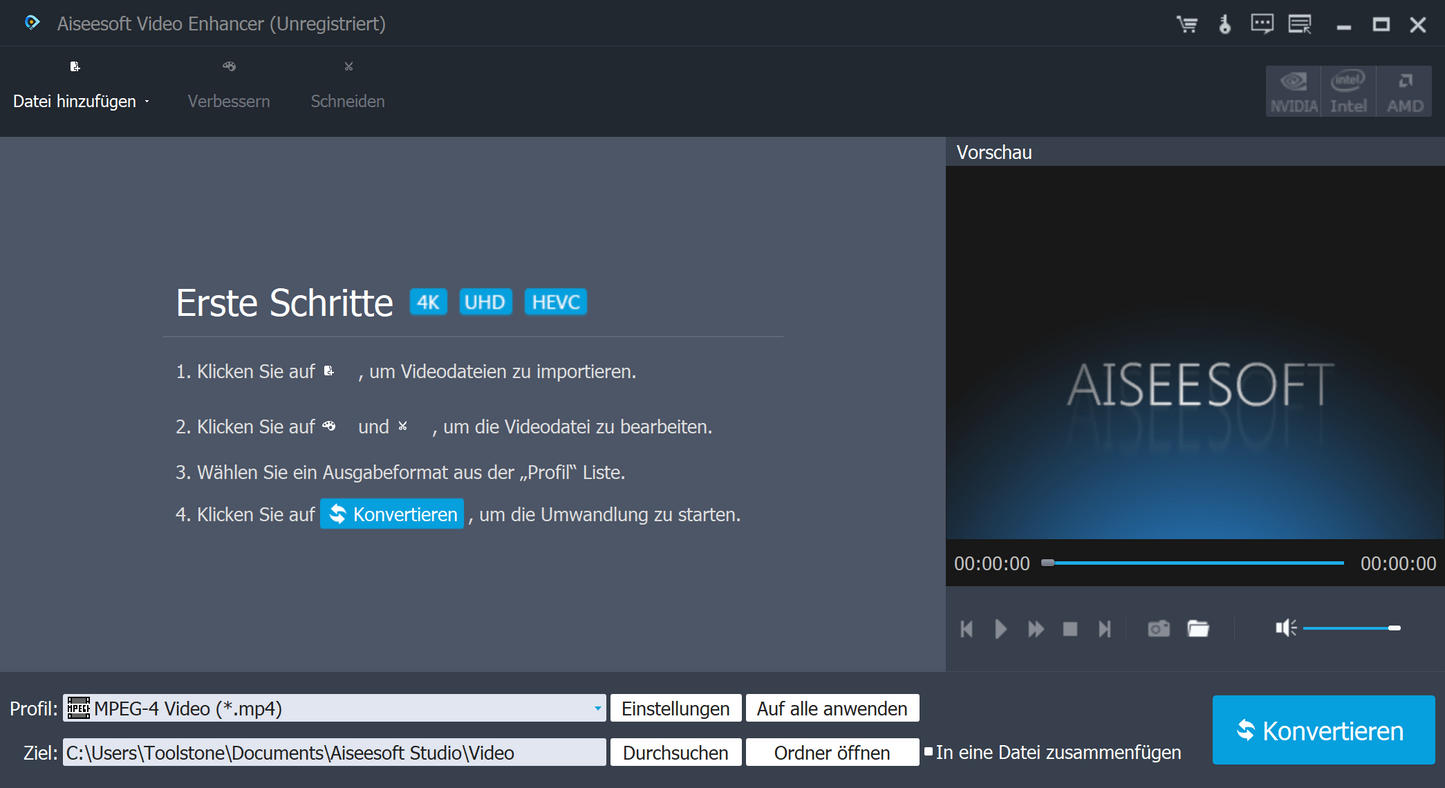Image resolution: width=1445 pixels, height=788 pixels.
Task: Click the key registration icon
Action: click(x=1225, y=24)
